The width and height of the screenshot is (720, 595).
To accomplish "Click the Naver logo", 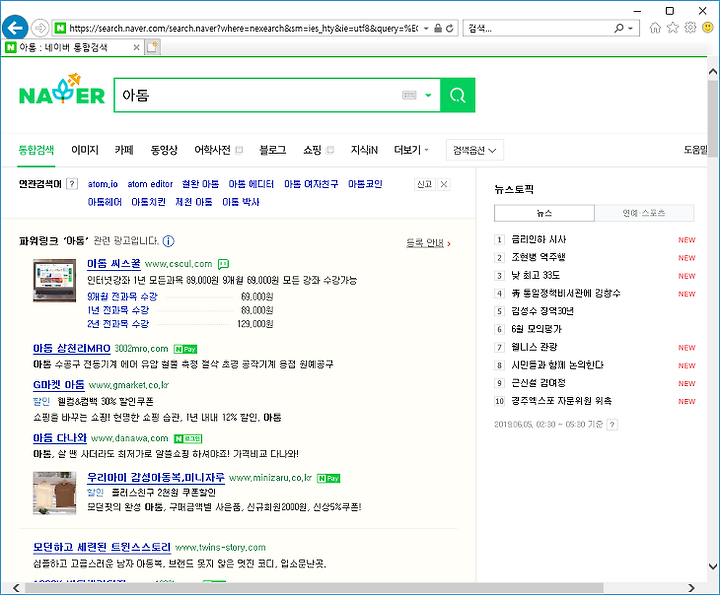I will tap(62, 90).
